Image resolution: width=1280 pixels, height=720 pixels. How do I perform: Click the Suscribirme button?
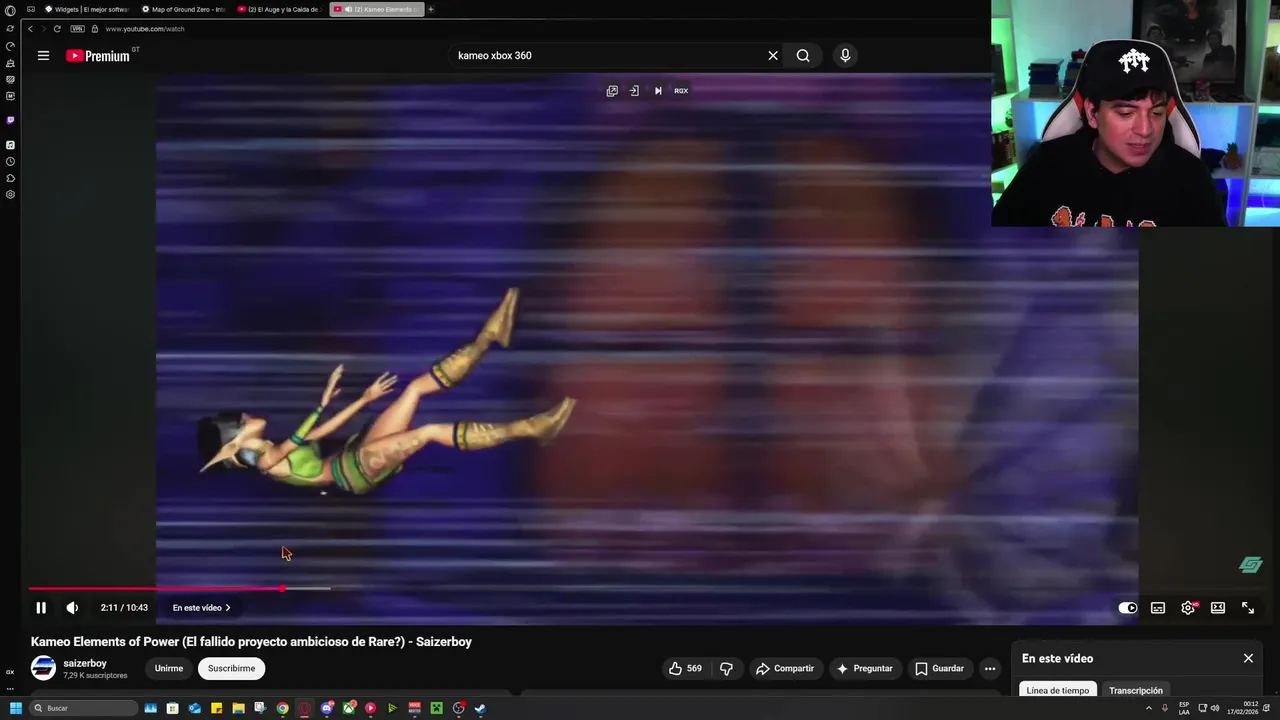pyautogui.click(x=231, y=668)
